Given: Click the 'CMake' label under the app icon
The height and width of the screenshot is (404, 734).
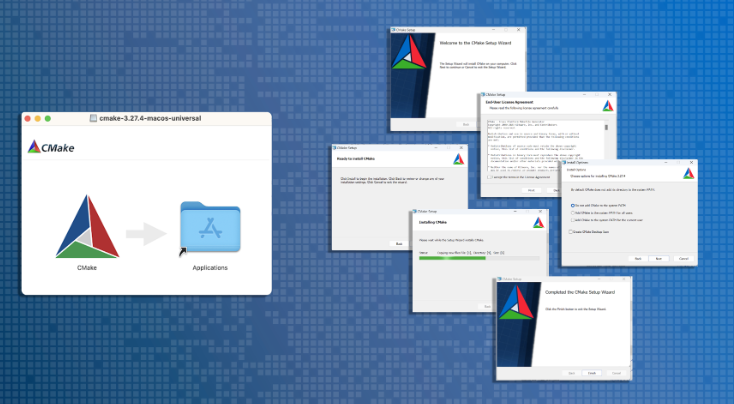Looking at the screenshot, I should pyautogui.click(x=87, y=268).
